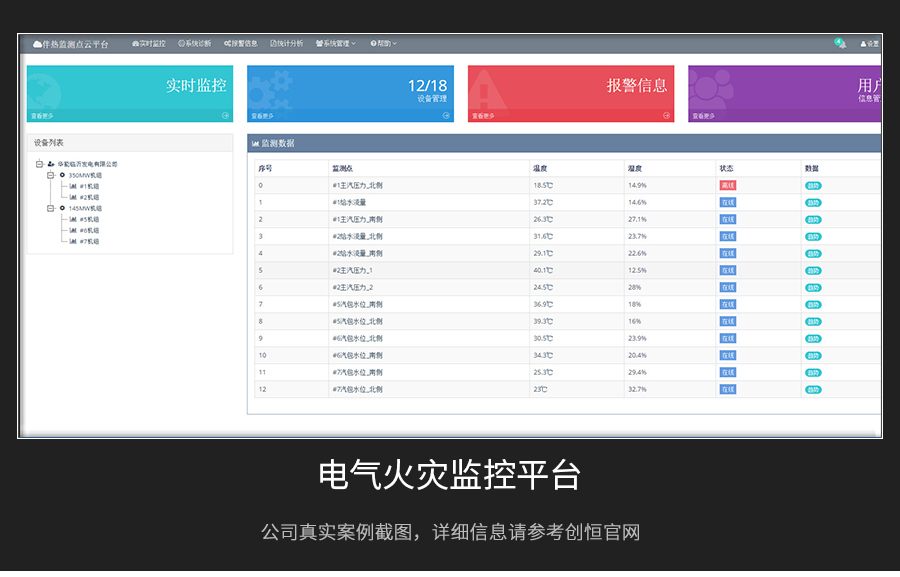Open the 帮助 dropdown menu

(384, 44)
